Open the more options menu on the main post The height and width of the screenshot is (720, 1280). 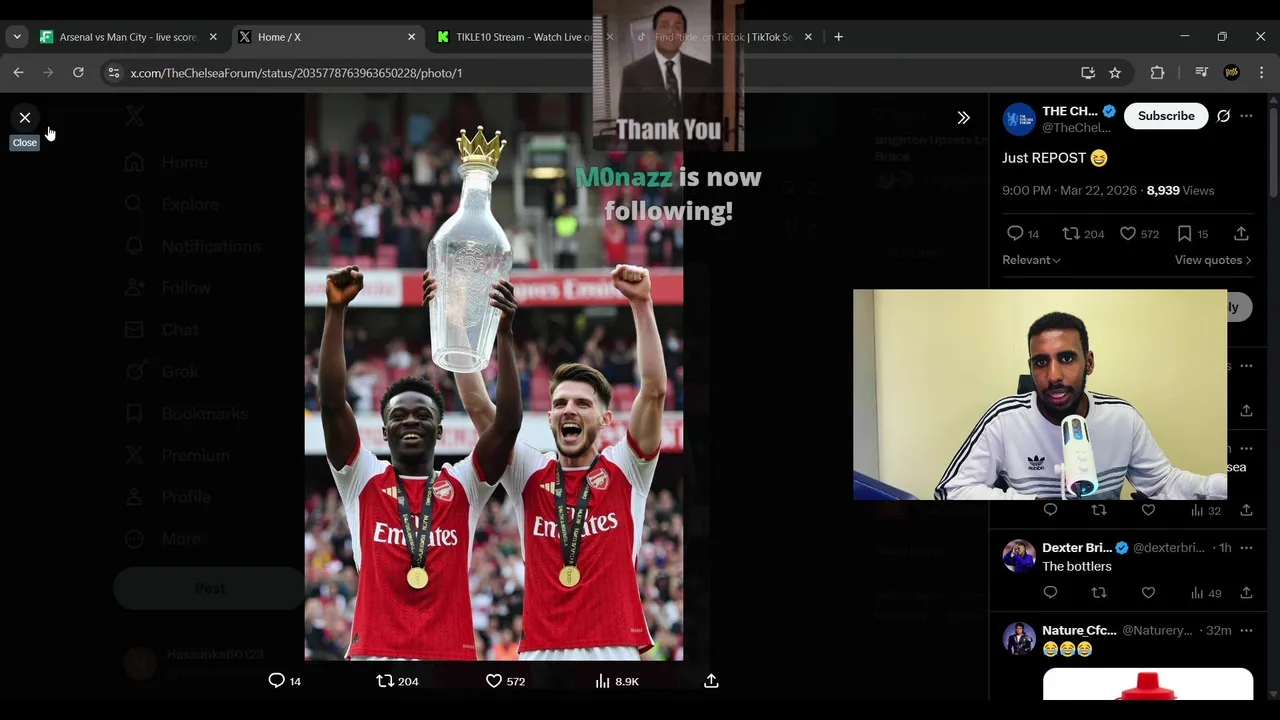tap(1246, 116)
